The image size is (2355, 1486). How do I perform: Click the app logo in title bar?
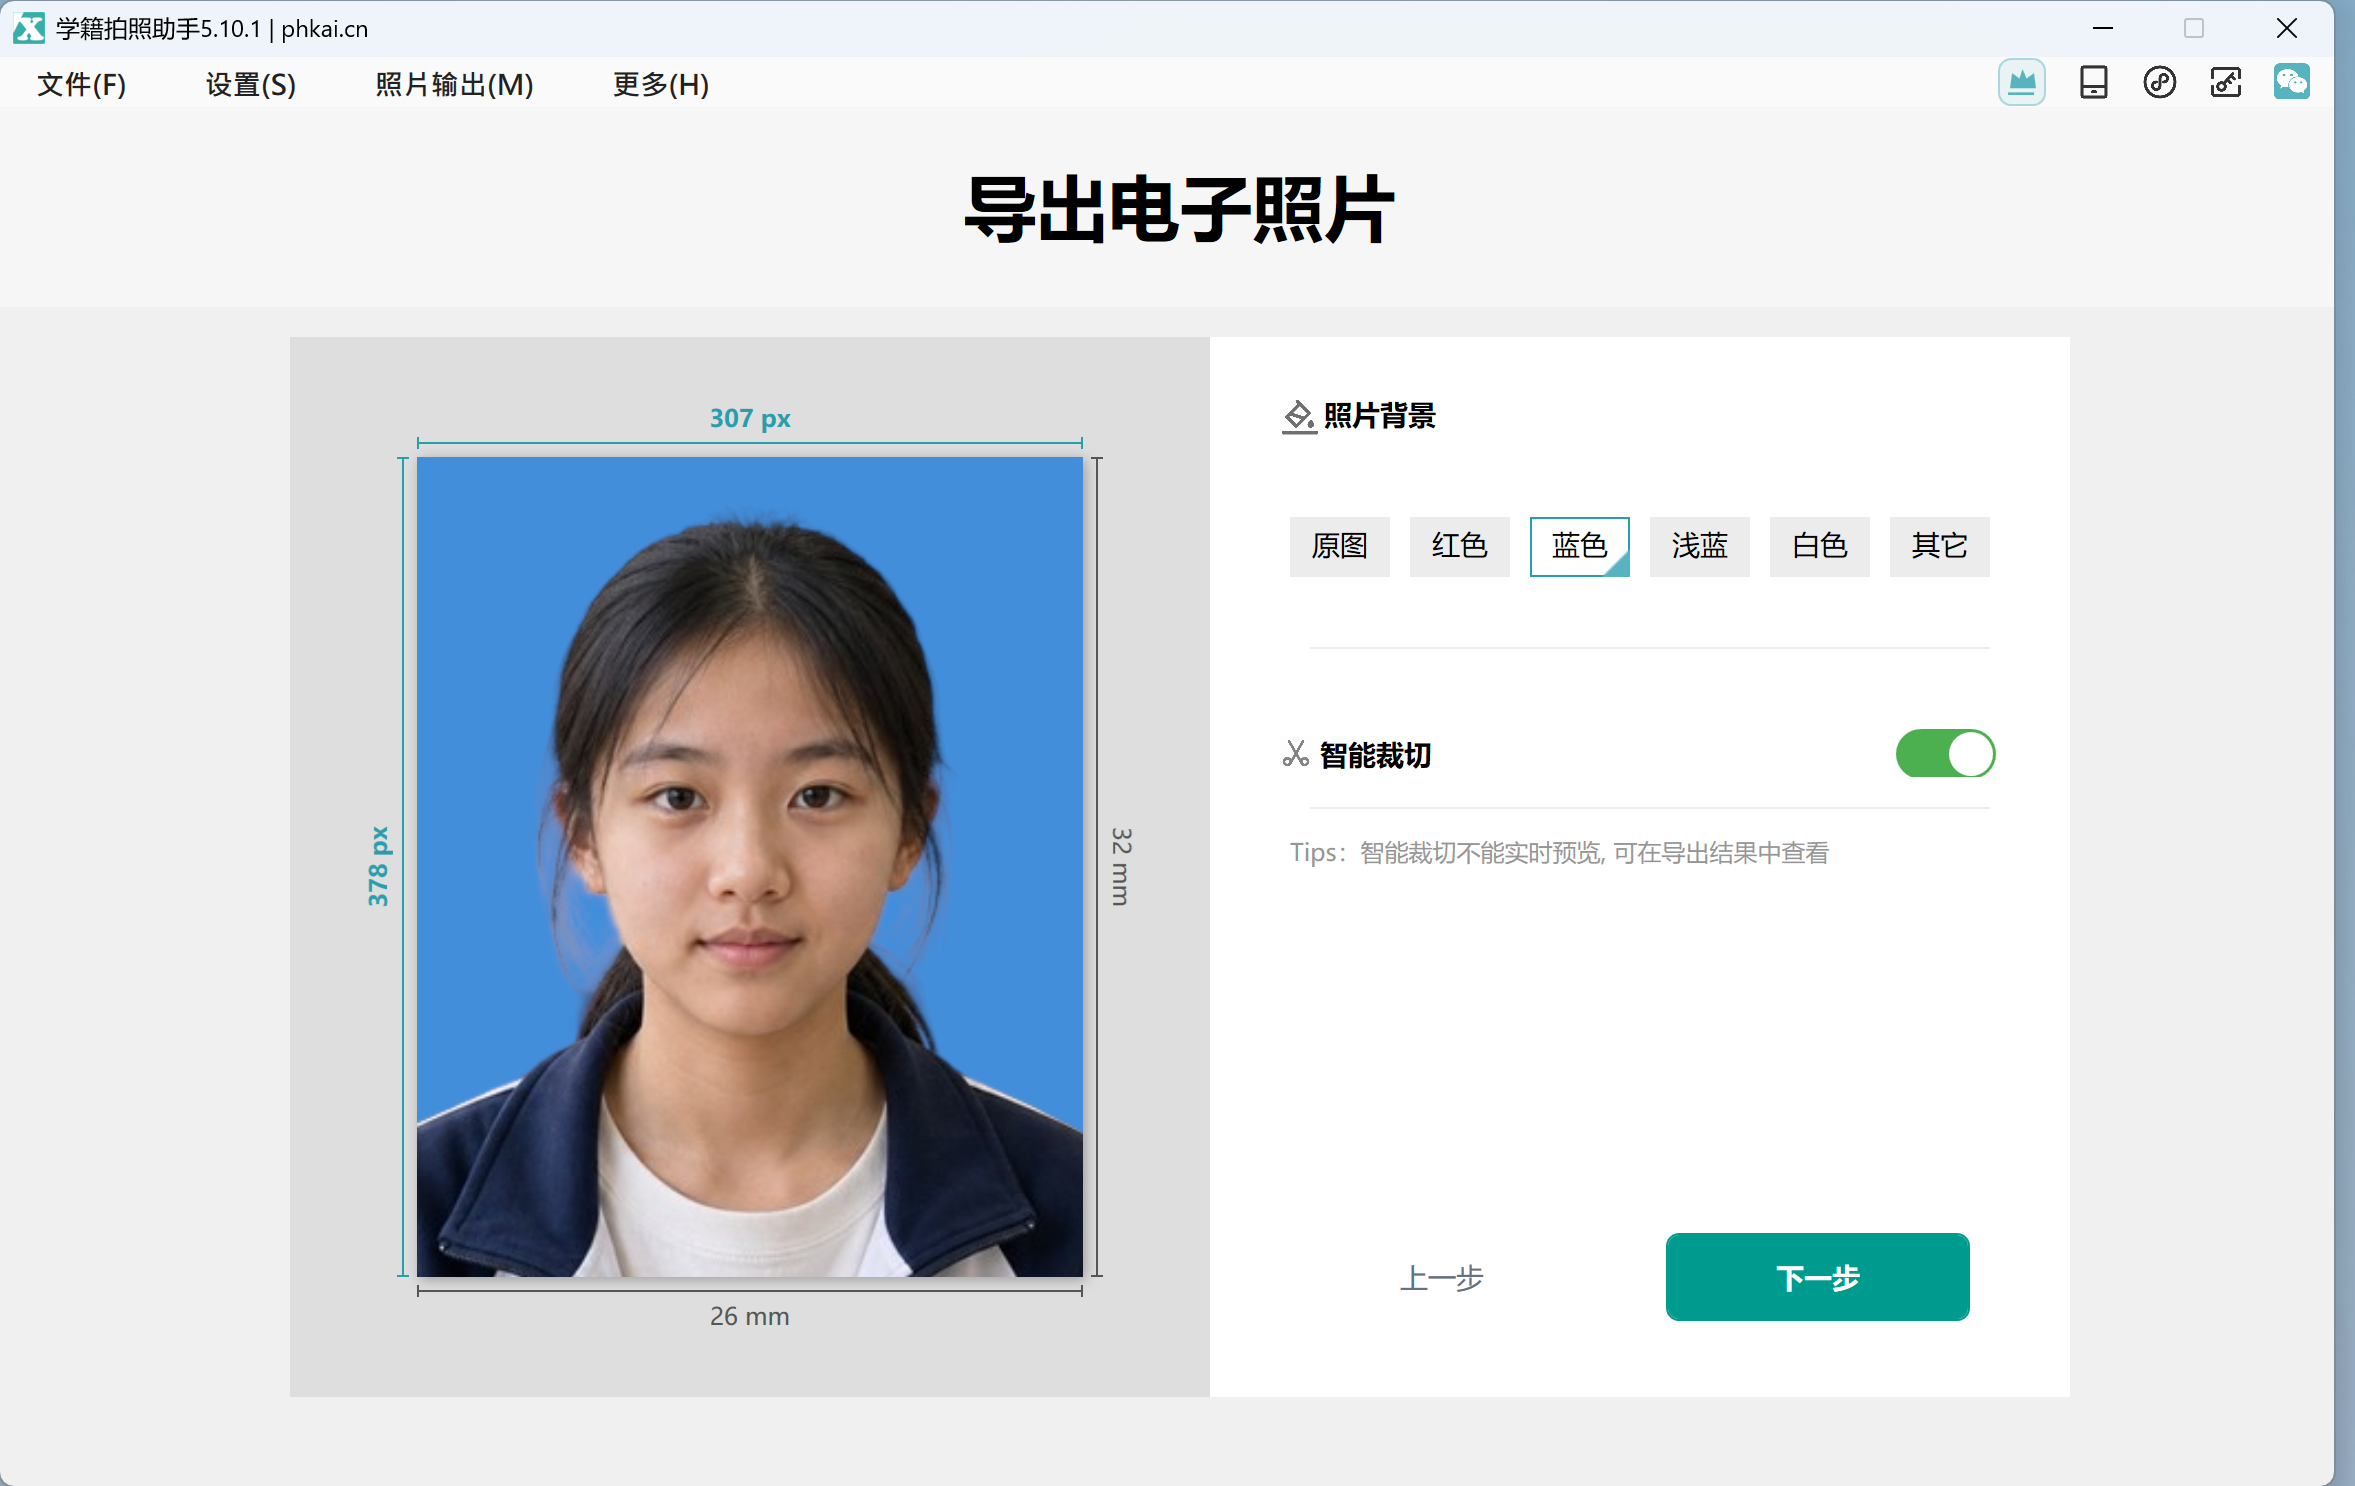[x=28, y=28]
